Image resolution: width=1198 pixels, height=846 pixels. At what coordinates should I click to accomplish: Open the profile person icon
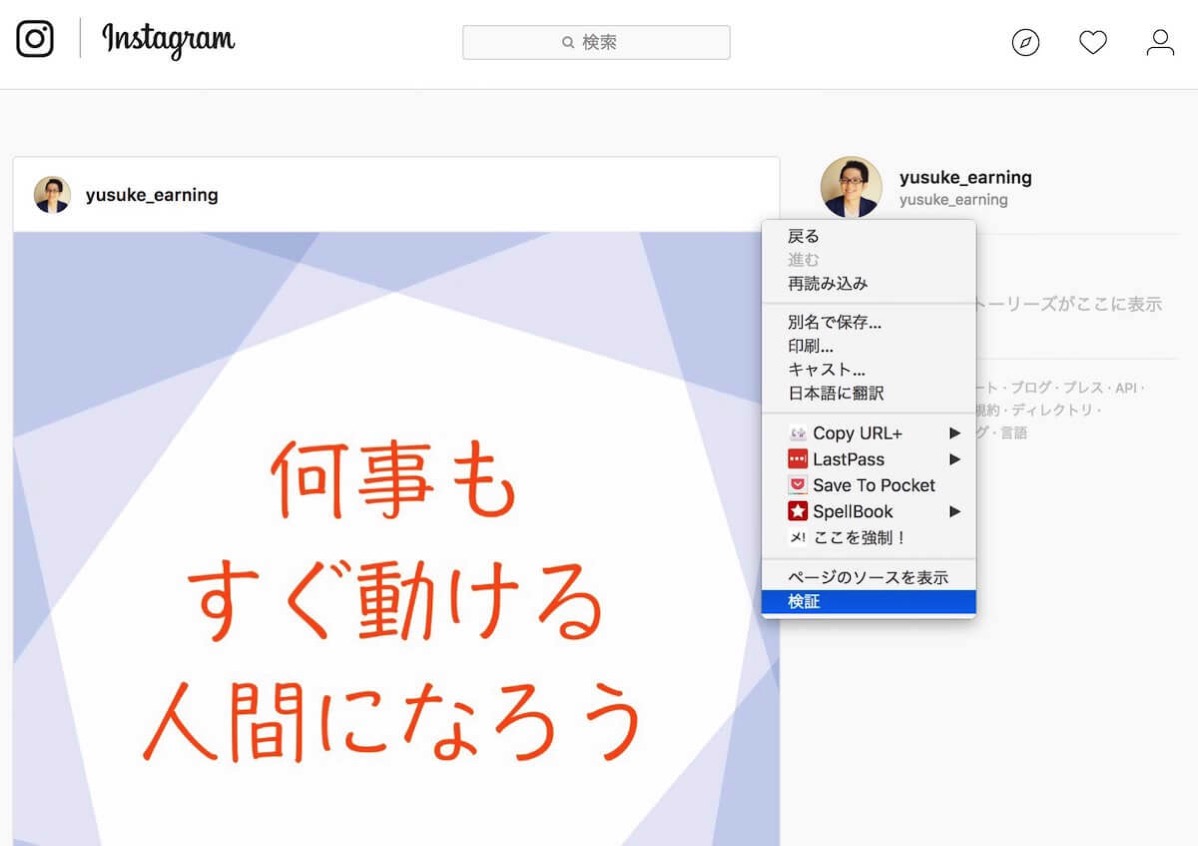[x=1160, y=42]
